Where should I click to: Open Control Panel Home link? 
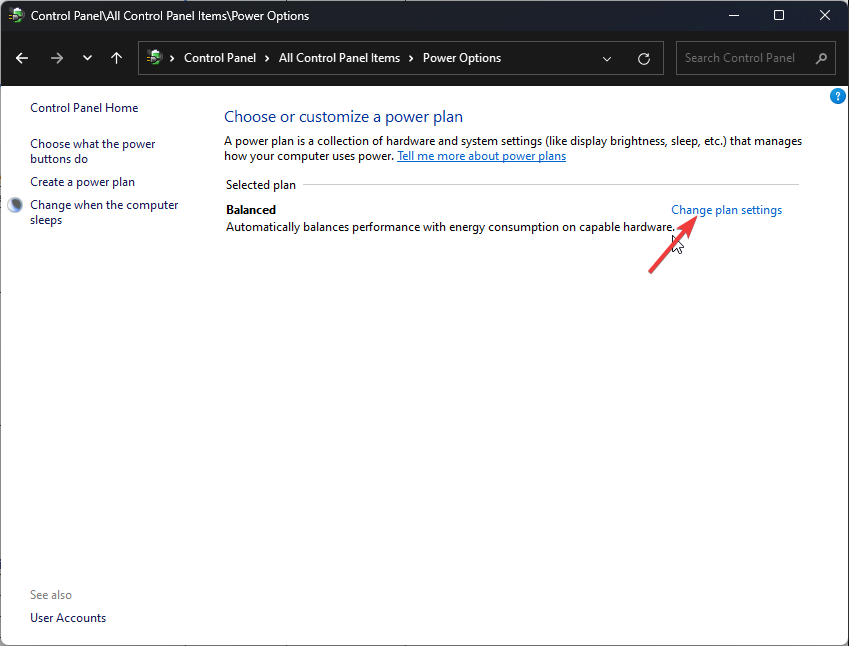point(84,108)
